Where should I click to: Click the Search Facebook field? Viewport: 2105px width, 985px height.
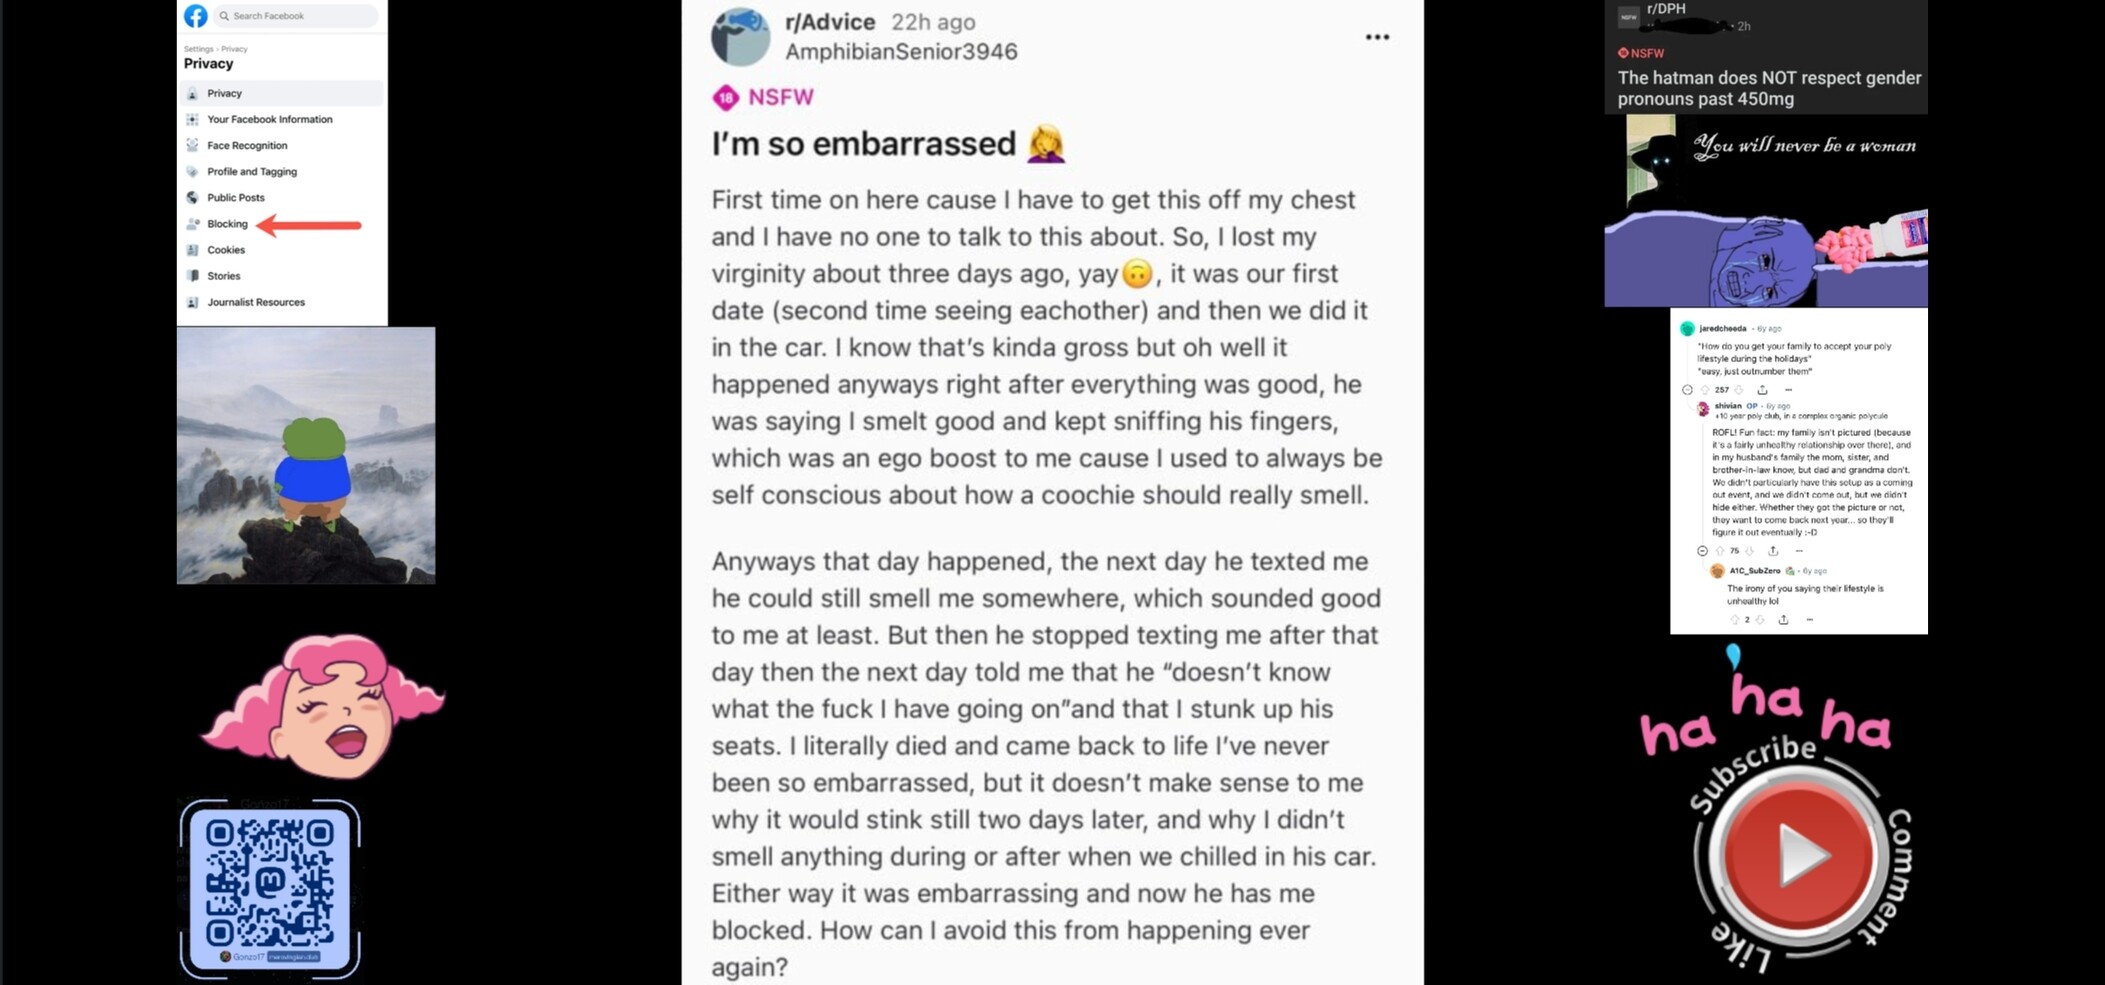[298, 16]
